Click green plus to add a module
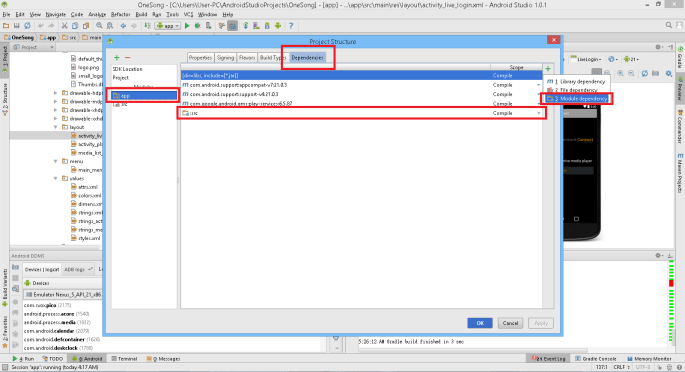Viewport: 685px width, 372px height. point(117,58)
